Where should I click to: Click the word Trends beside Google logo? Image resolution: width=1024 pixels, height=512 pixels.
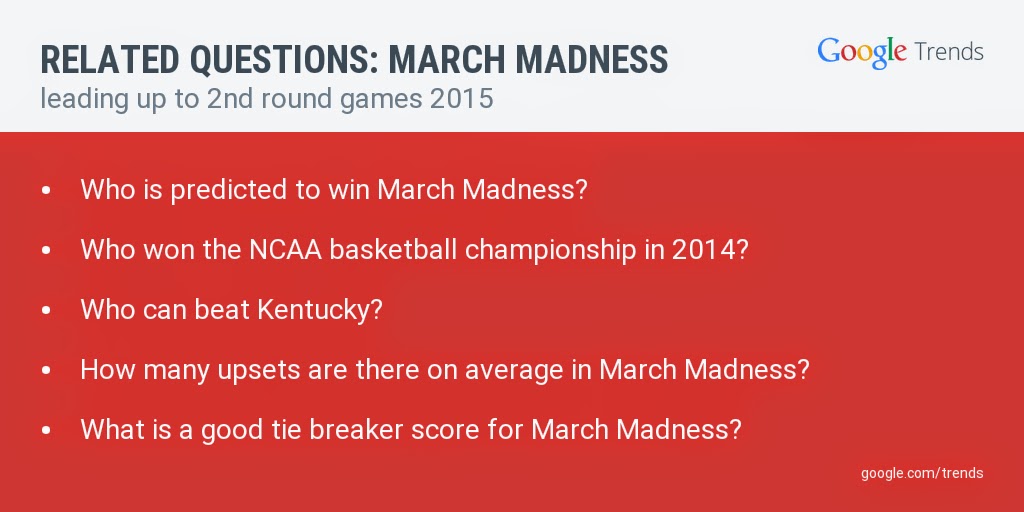pos(948,51)
